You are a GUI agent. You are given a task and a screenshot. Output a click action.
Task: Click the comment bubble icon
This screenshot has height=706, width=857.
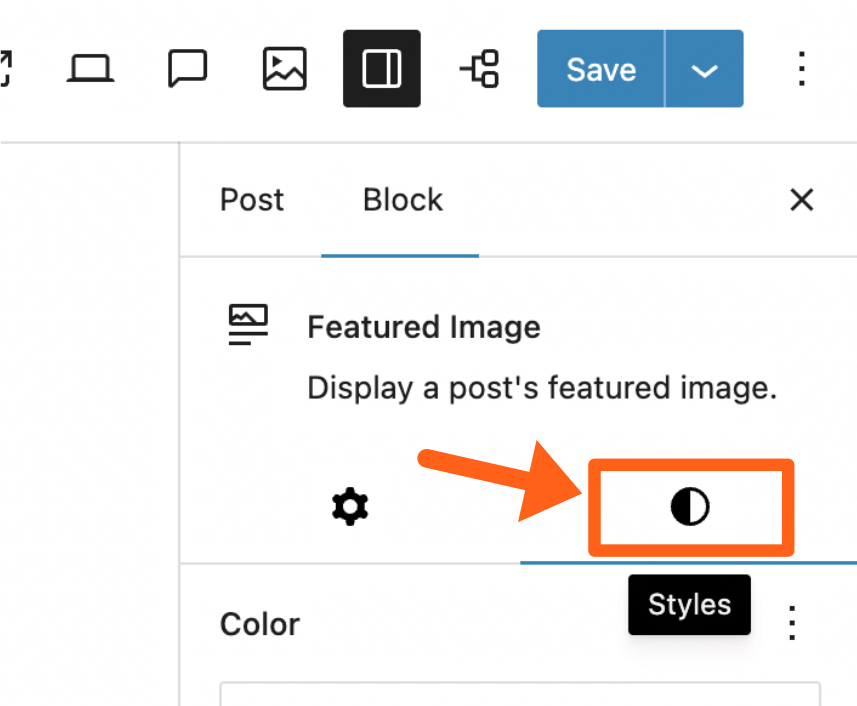pos(187,69)
